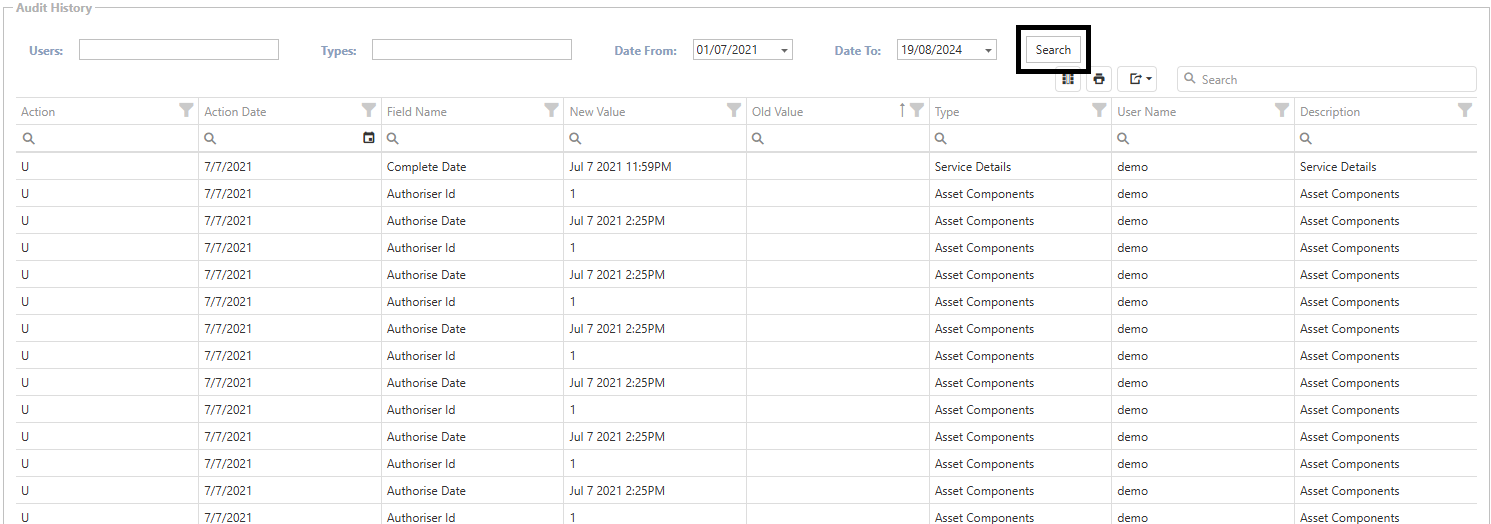Click the Field Name column filter icon

tap(551, 111)
